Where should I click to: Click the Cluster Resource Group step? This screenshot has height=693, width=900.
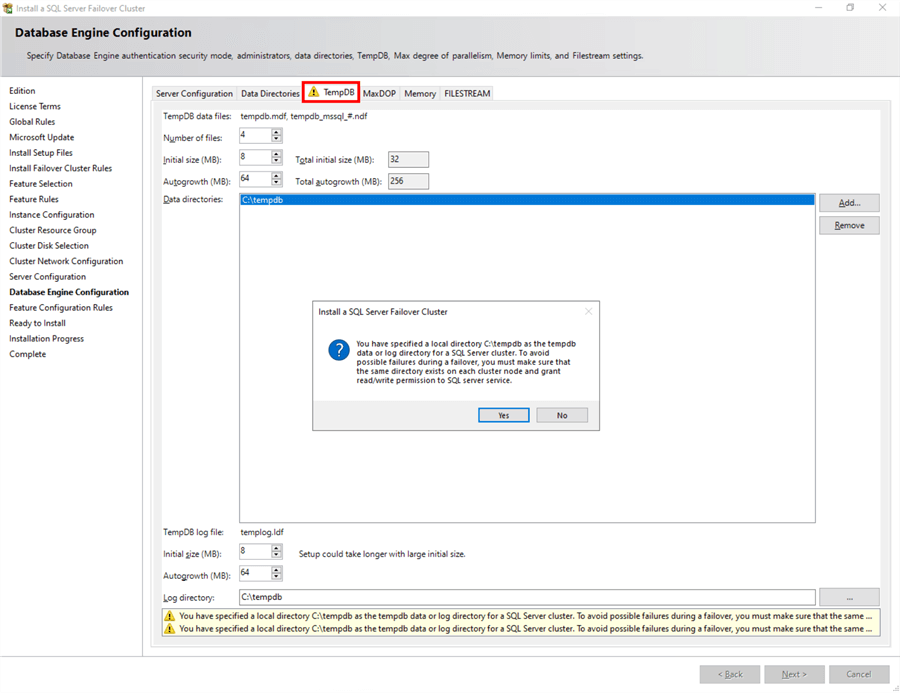[53, 230]
